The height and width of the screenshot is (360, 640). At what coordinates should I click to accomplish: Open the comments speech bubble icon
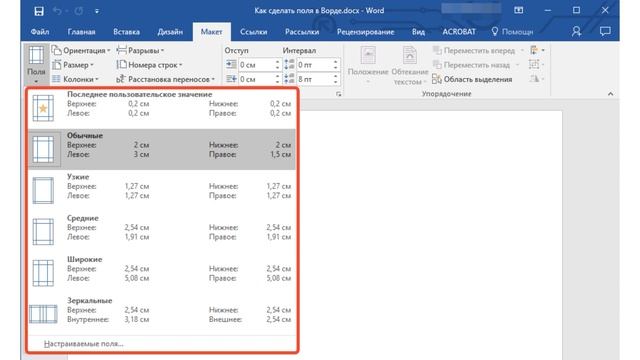pos(605,31)
